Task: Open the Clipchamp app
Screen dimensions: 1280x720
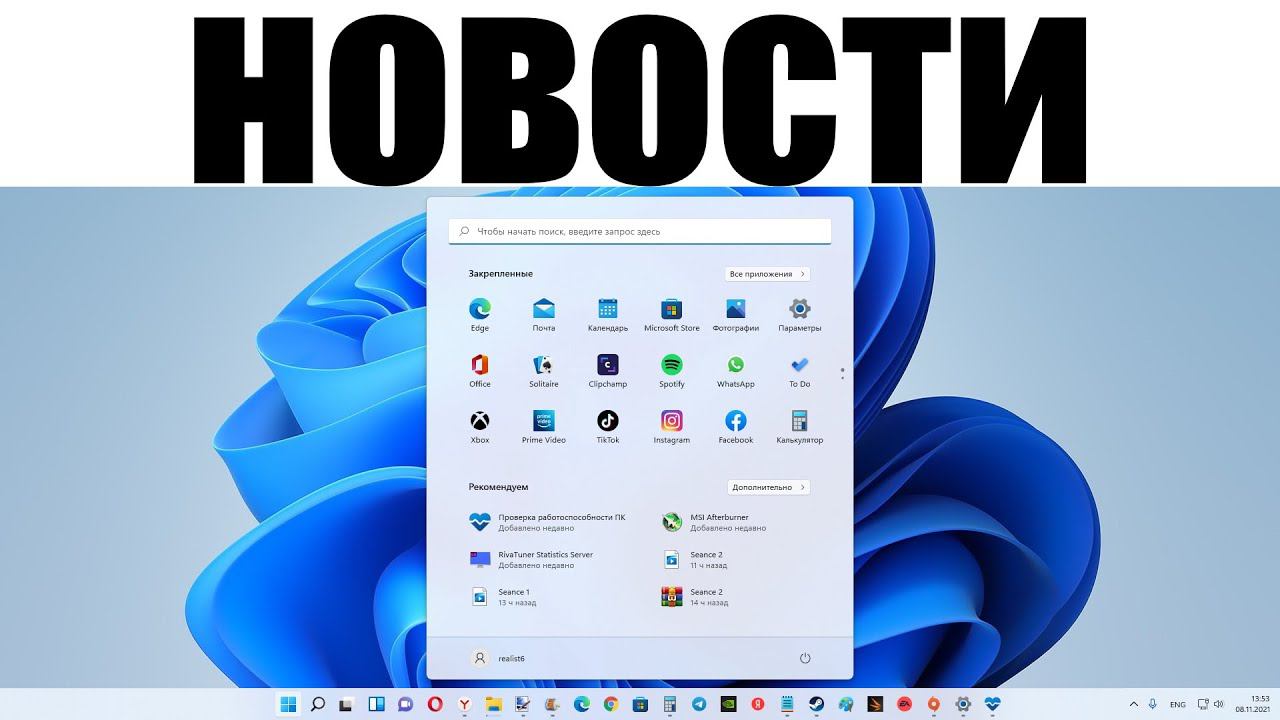Action: pyautogui.click(x=608, y=370)
